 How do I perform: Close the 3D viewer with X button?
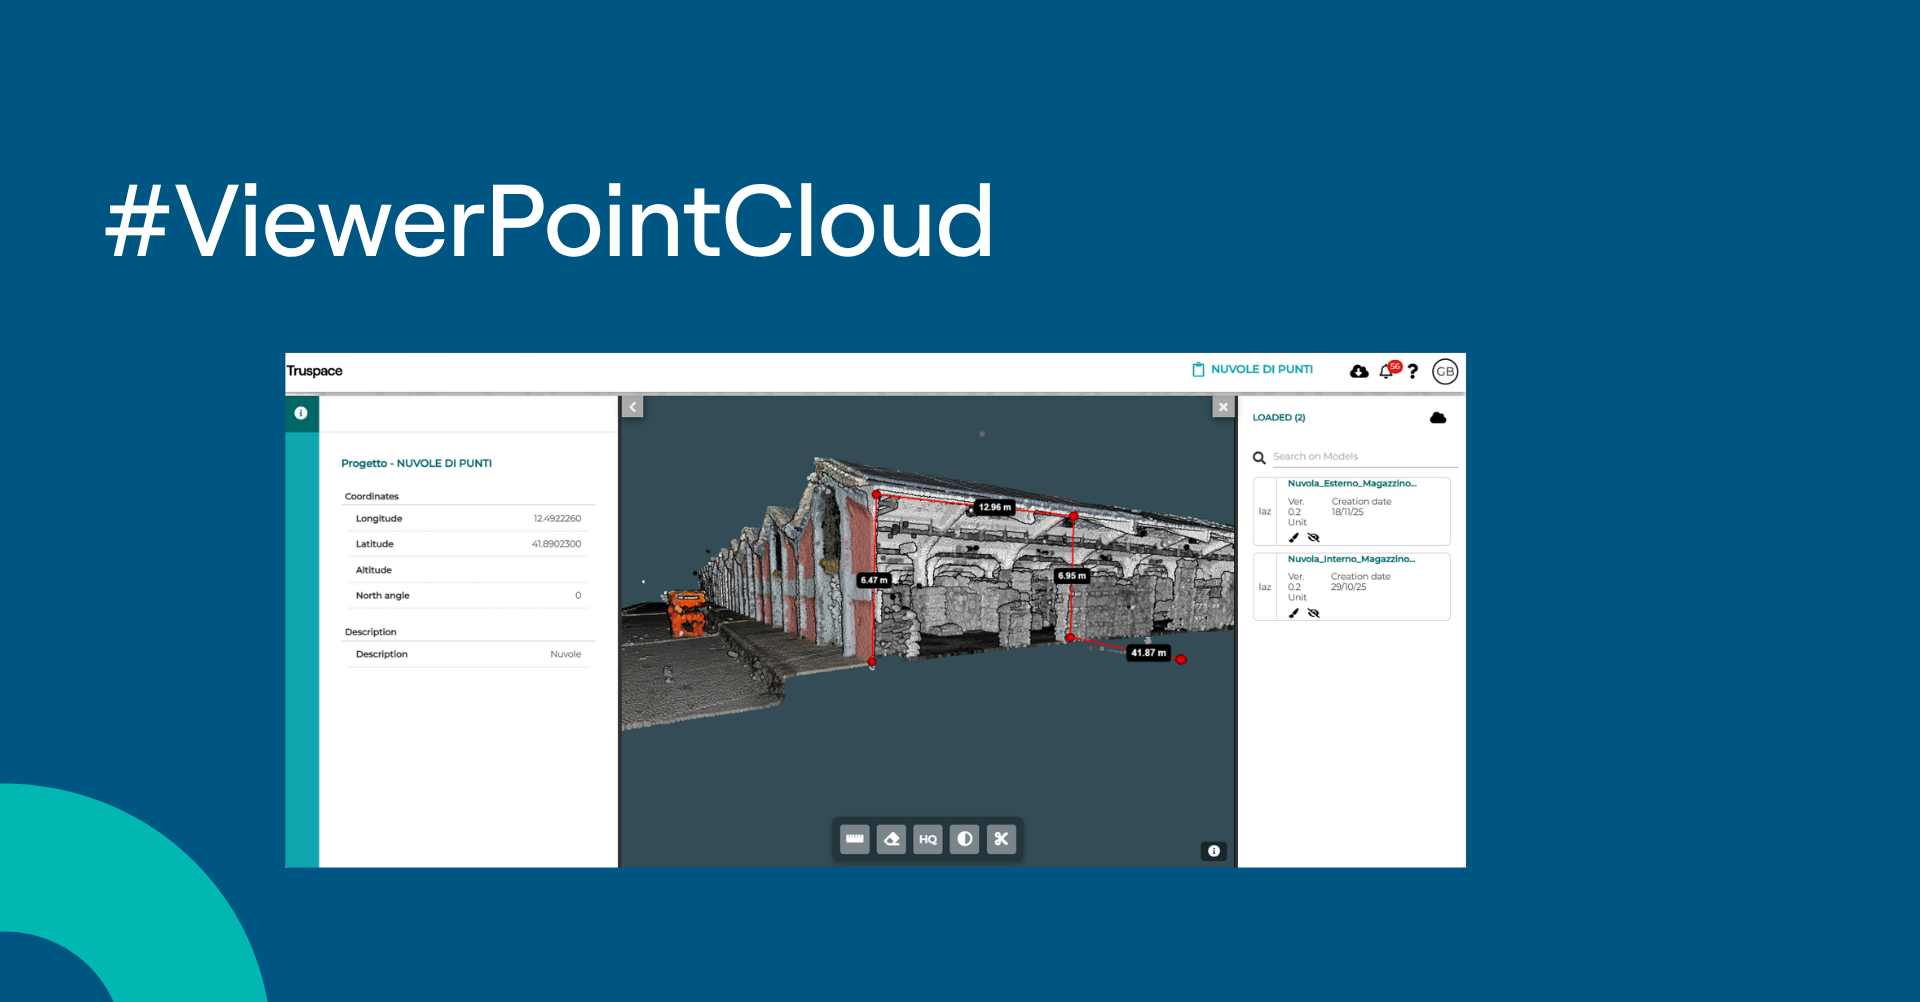point(1223,407)
